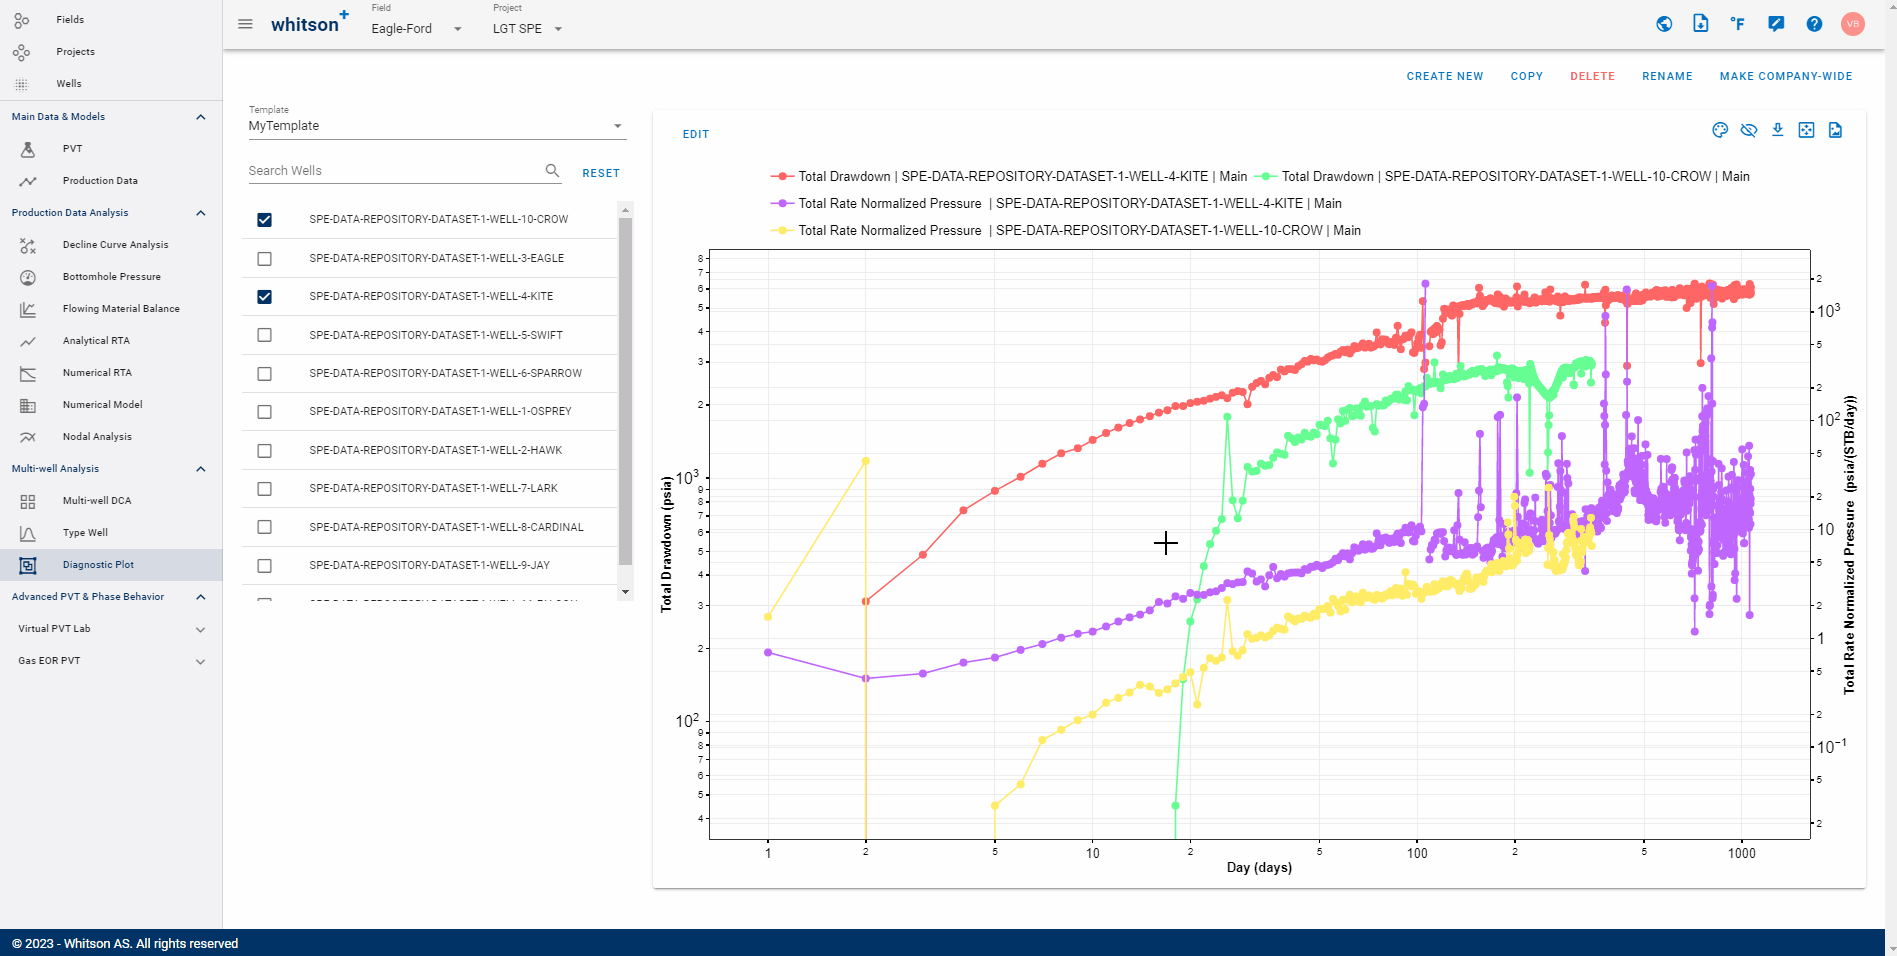Click the search magnifier icon
Screen dimensions: 1897x956
[552, 171]
